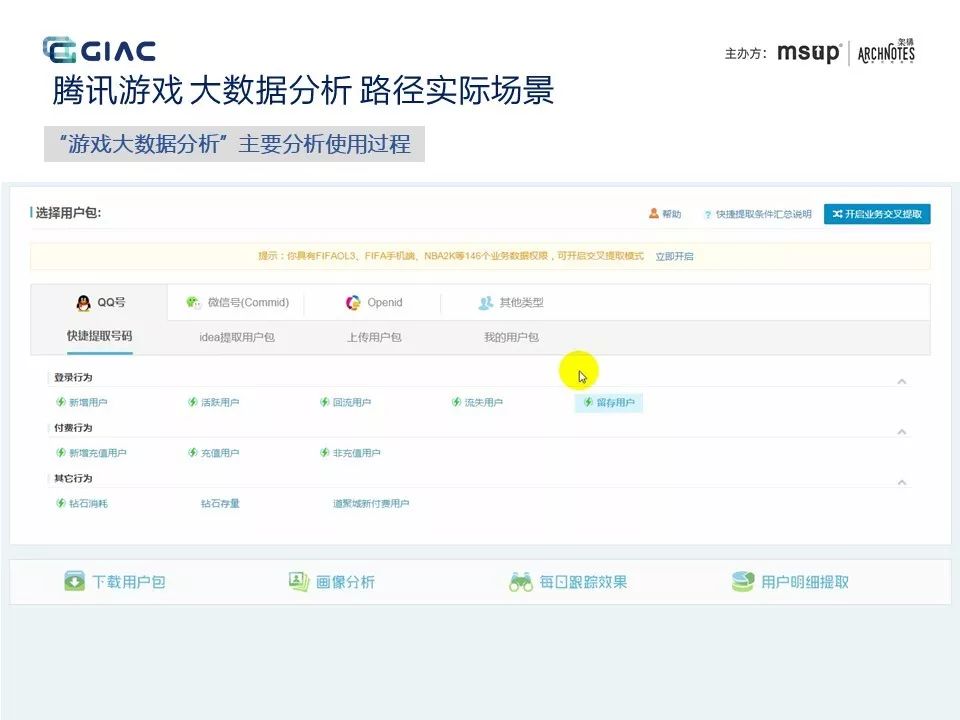Collapse the 付费行为 section
The width and height of the screenshot is (960, 720).
point(902,432)
